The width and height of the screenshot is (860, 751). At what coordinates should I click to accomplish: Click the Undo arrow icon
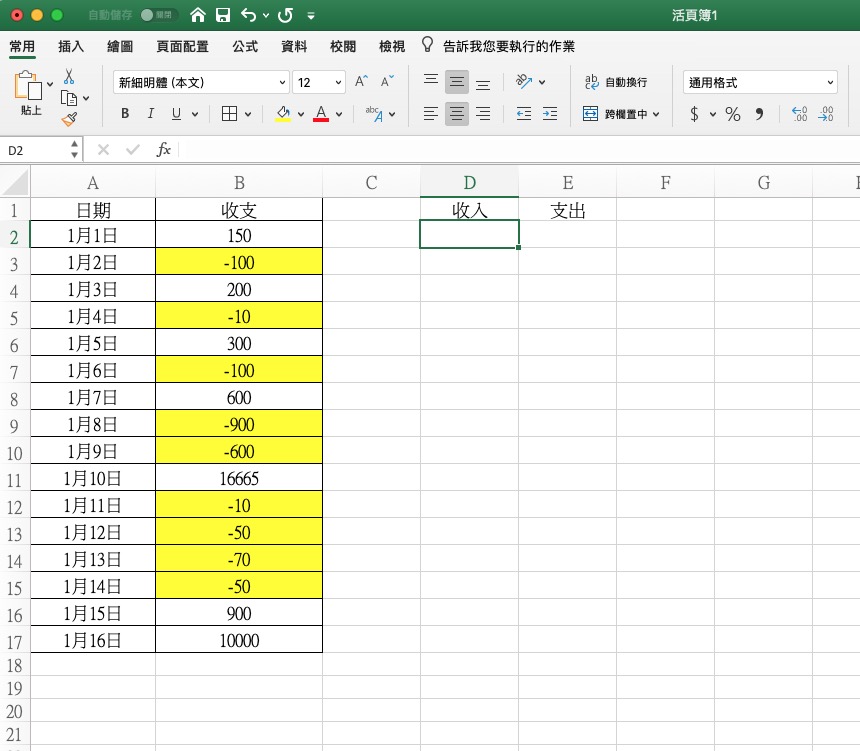pyautogui.click(x=248, y=16)
